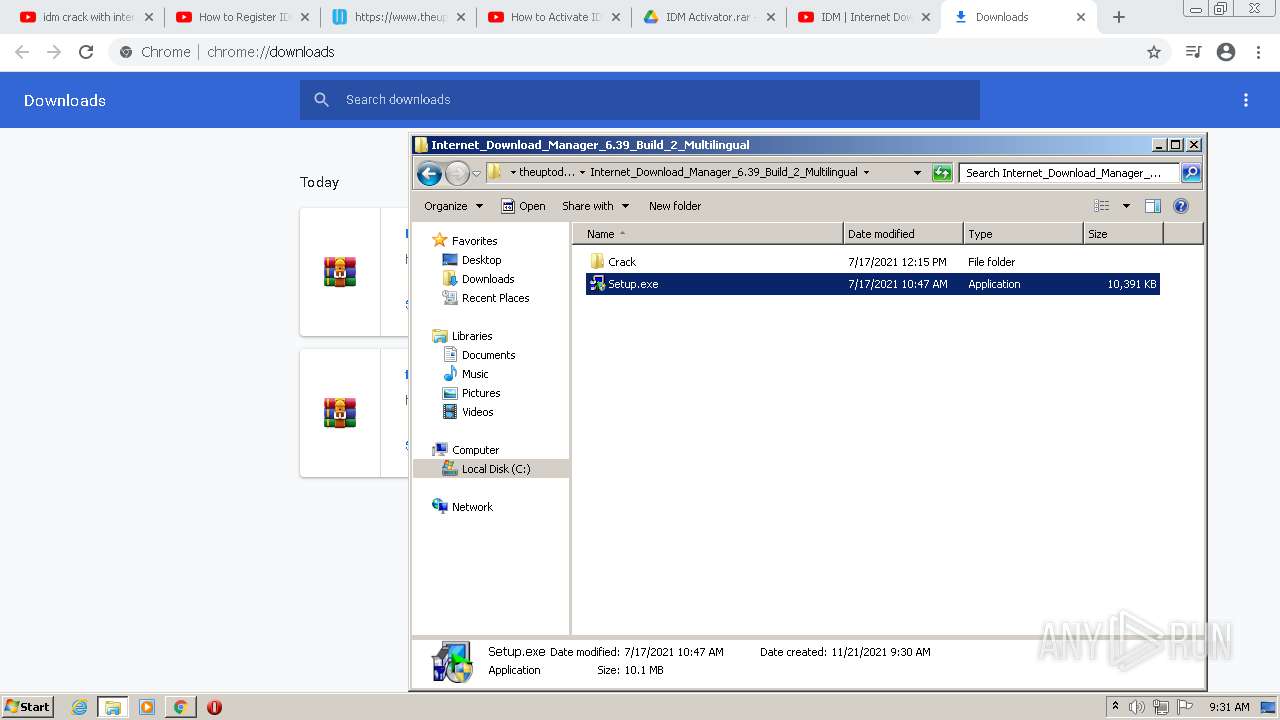Select the Crack folder icon

click(x=597, y=261)
